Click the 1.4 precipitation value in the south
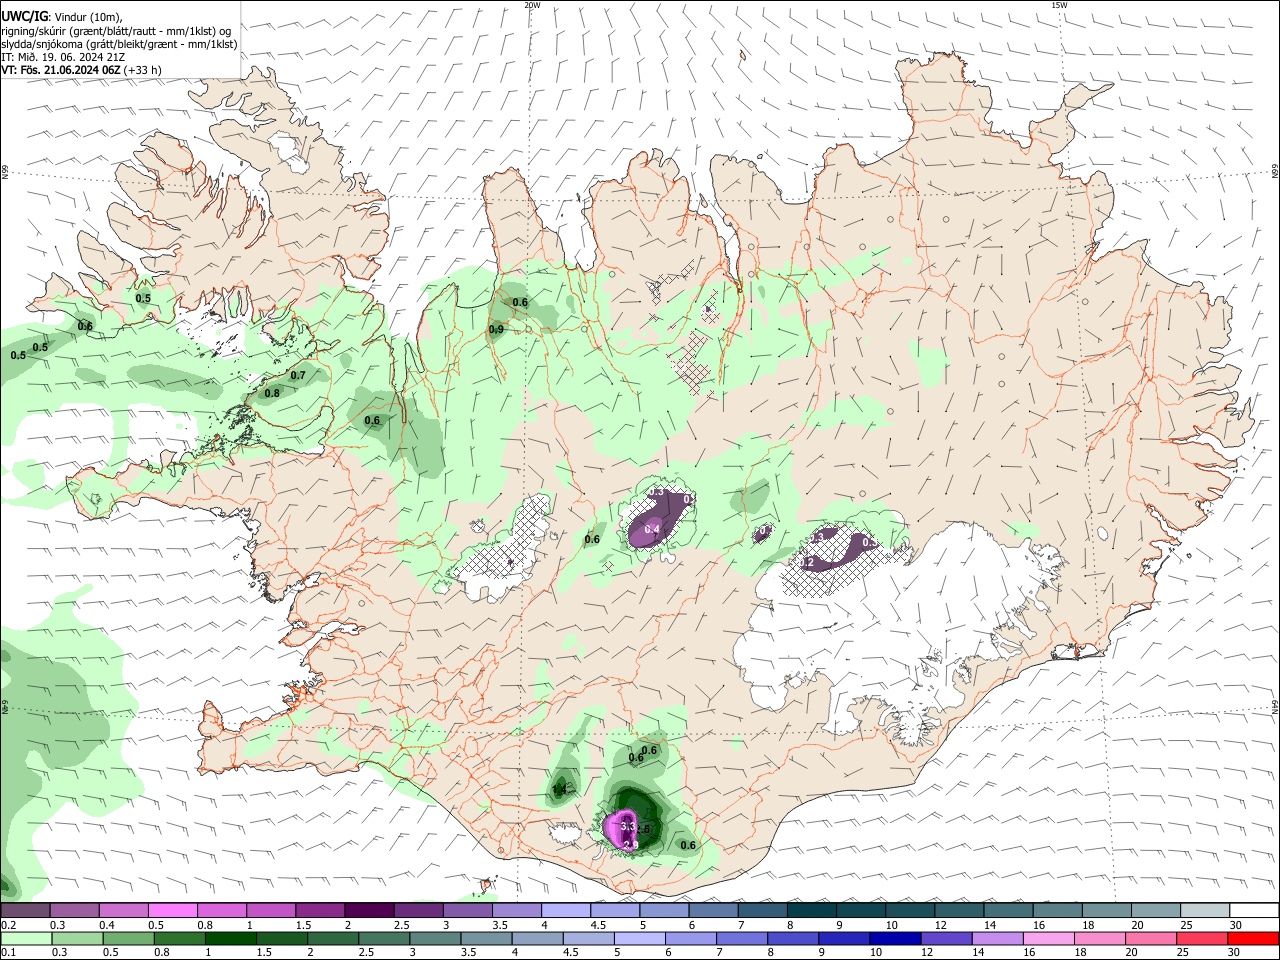The height and width of the screenshot is (960, 1280). (560, 790)
